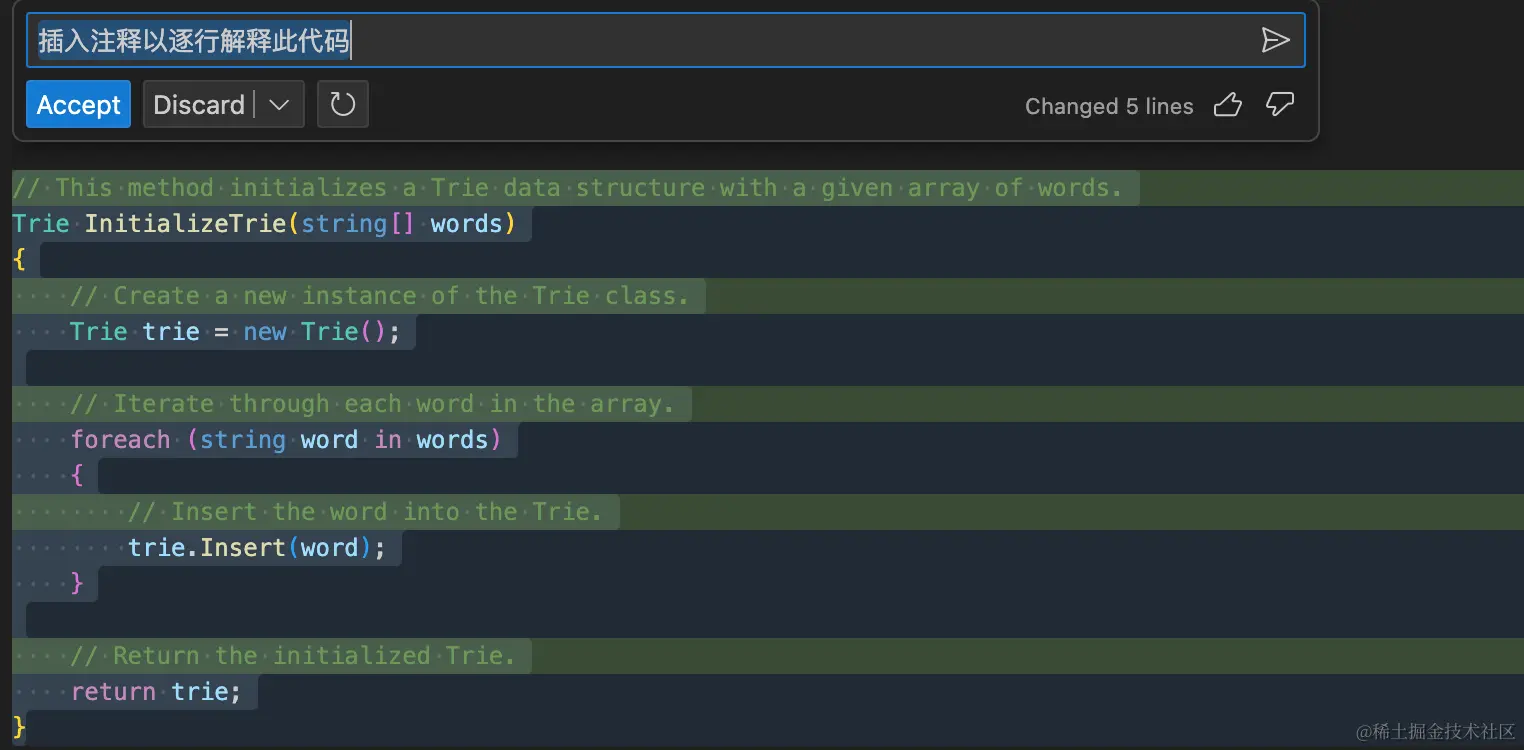The image size is (1524, 750).
Task: Click the "Create a new instance" comment line
Action: tap(400, 296)
